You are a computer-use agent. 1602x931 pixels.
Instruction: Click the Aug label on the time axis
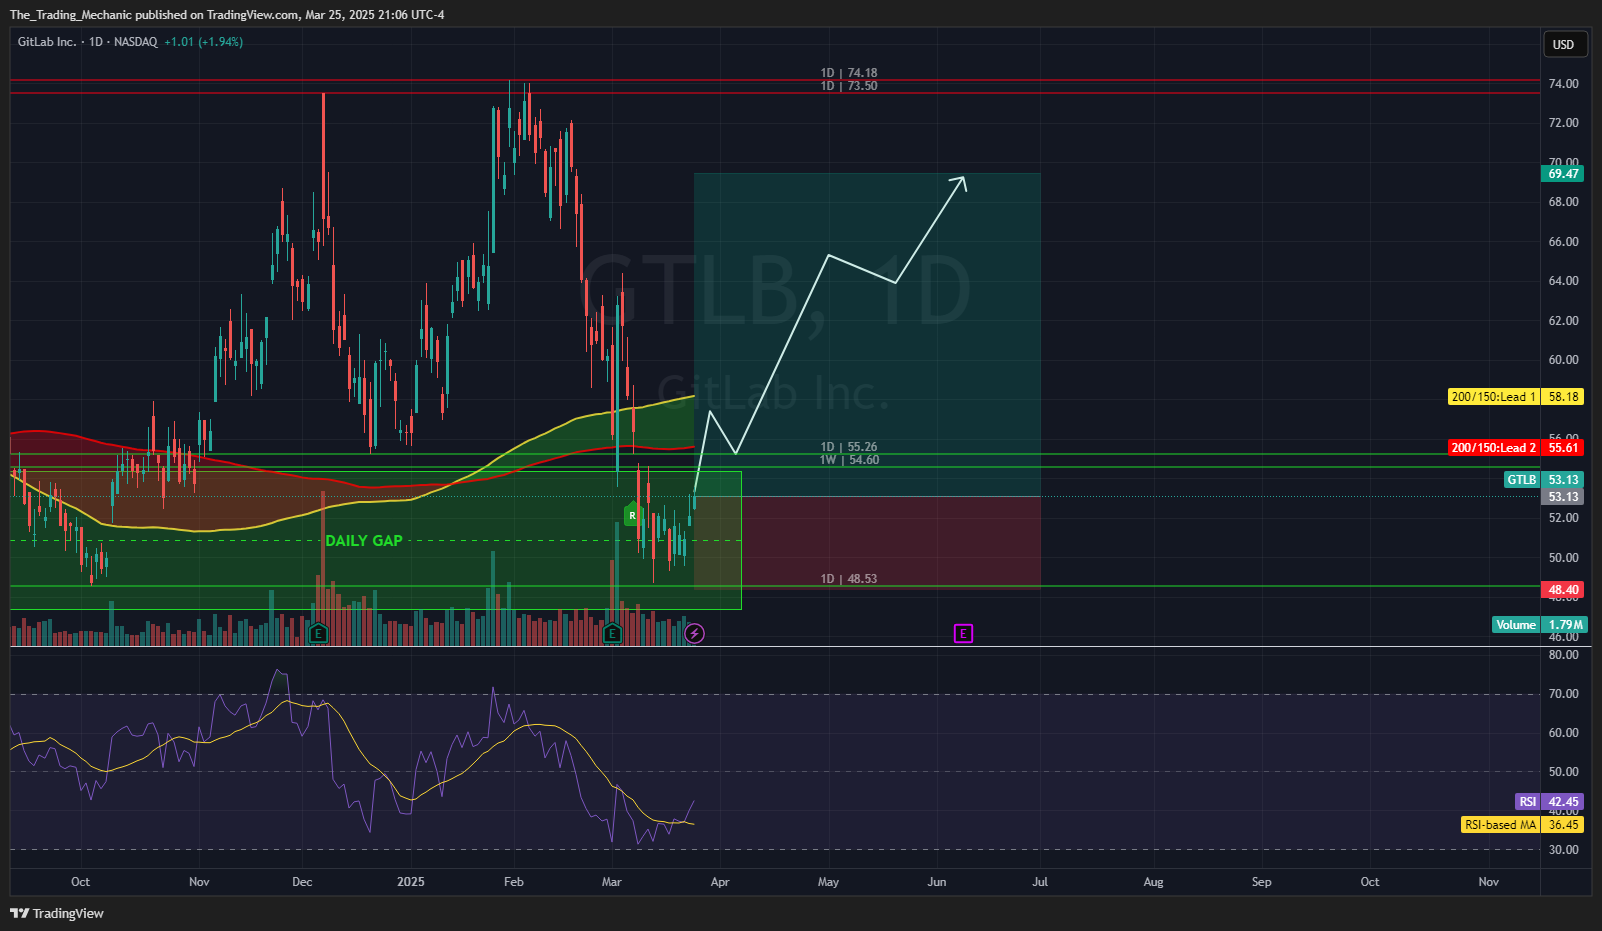coord(1154,882)
